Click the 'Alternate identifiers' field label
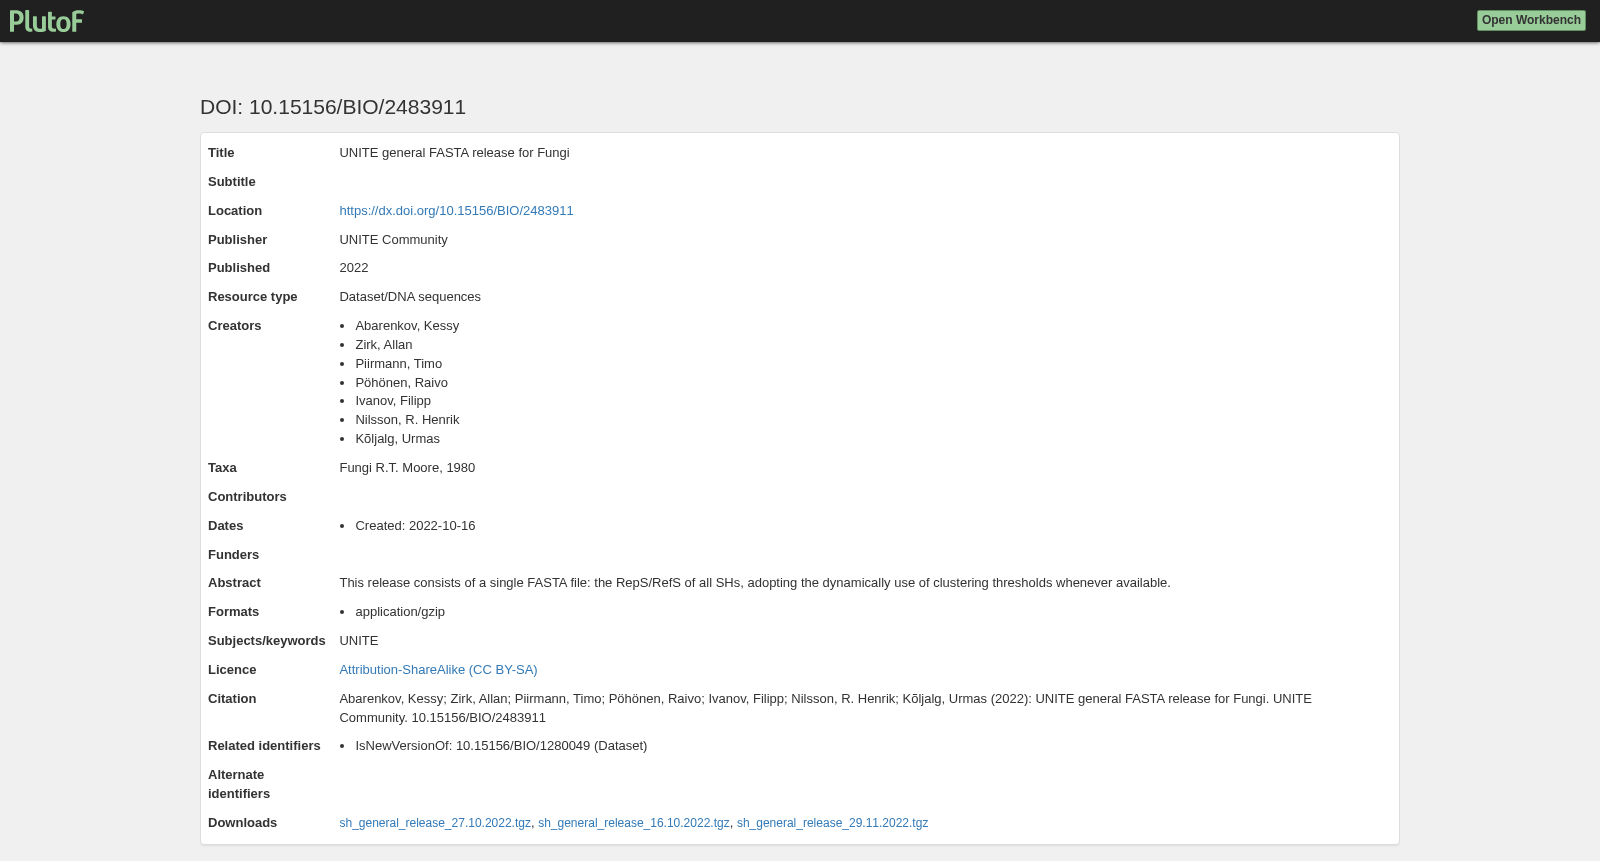The width and height of the screenshot is (1600, 861). tap(239, 784)
